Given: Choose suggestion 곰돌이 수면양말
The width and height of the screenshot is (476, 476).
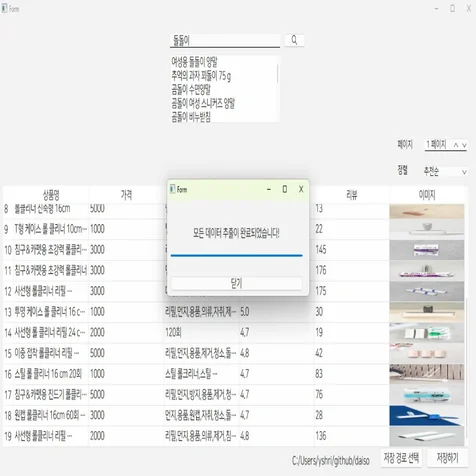Looking at the screenshot, I should tap(191, 89).
